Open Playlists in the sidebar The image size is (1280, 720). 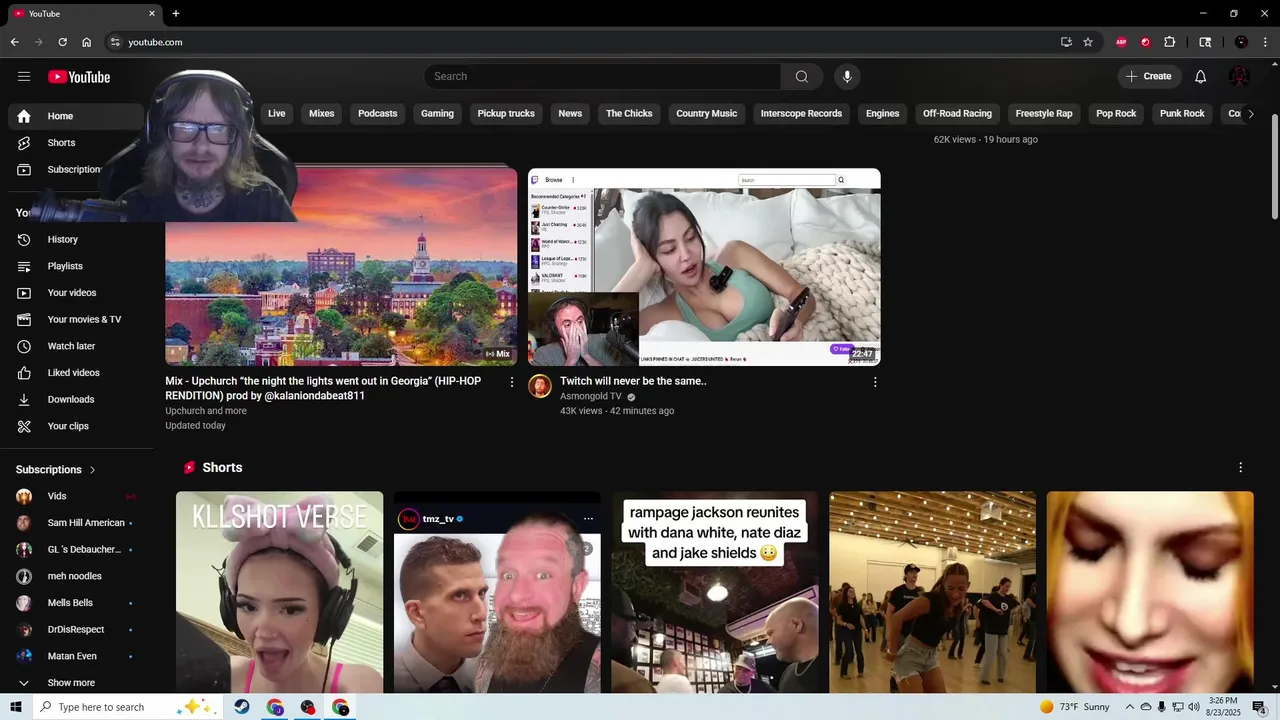(x=76, y=266)
